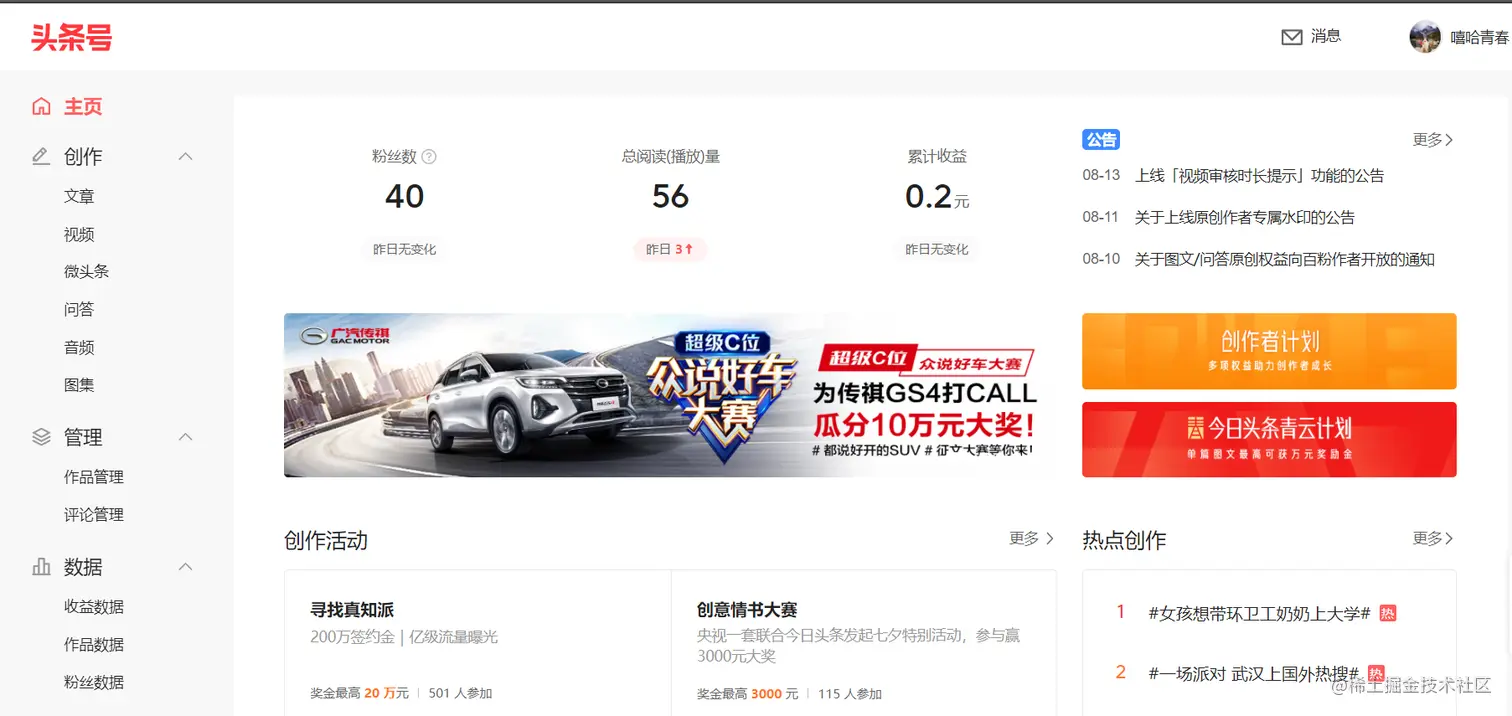Screen dimensions: 1512x716
Task: Collapse the 创作 menu section
Action: (185, 156)
